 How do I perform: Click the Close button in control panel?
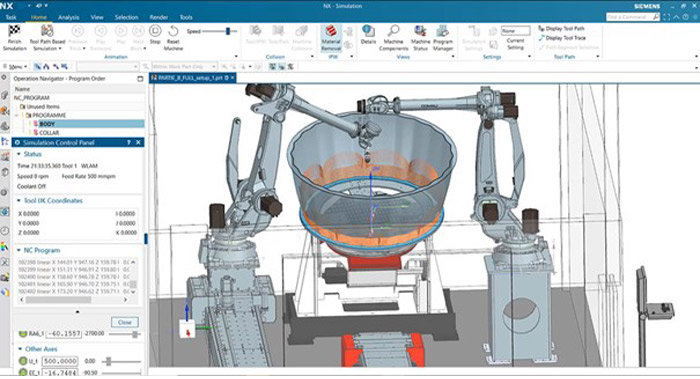[x=125, y=322]
